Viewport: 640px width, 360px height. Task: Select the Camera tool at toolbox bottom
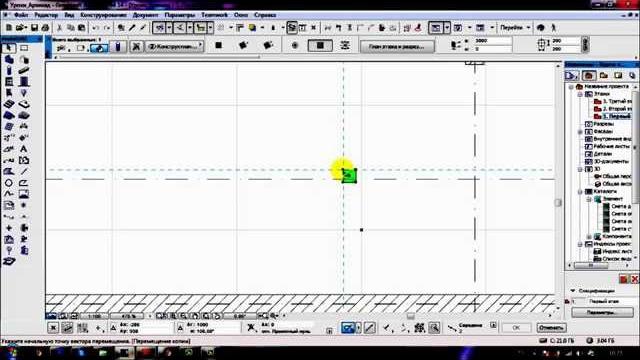click(9, 261)
